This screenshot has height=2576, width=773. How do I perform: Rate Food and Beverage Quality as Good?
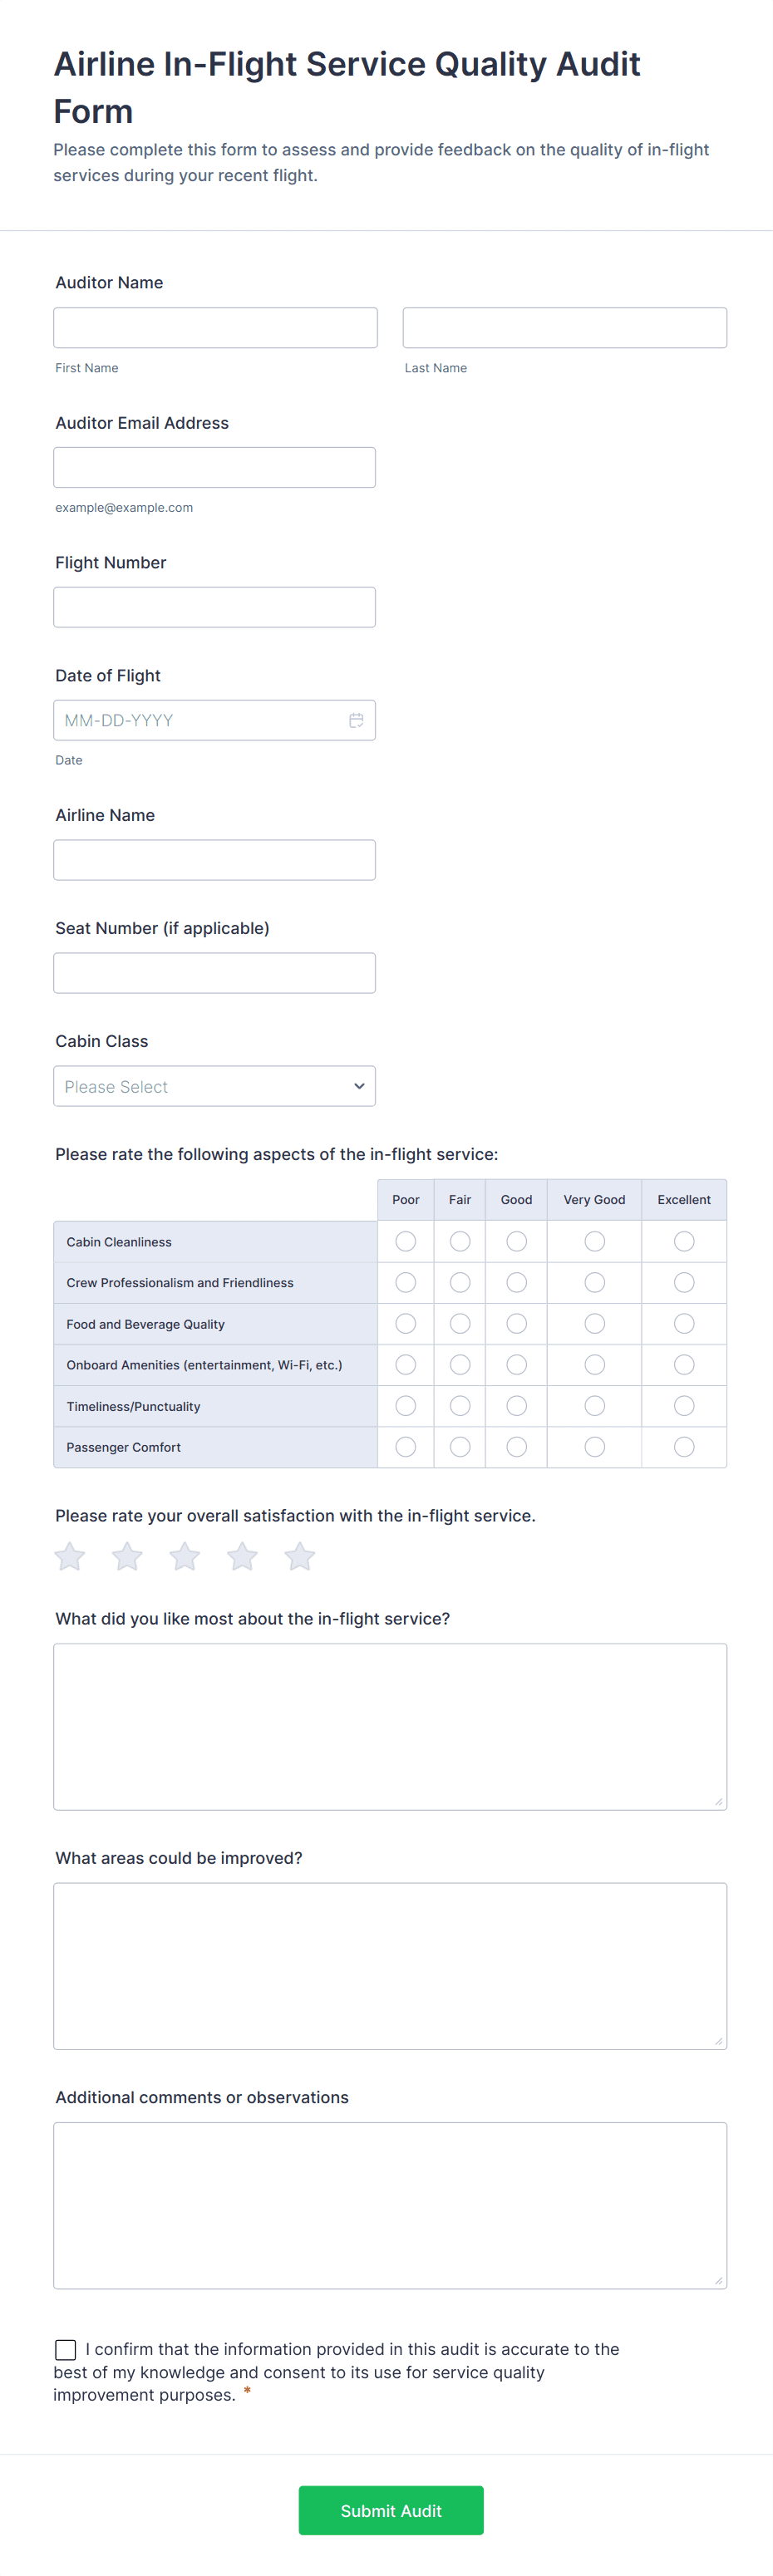coord(516,1324)
